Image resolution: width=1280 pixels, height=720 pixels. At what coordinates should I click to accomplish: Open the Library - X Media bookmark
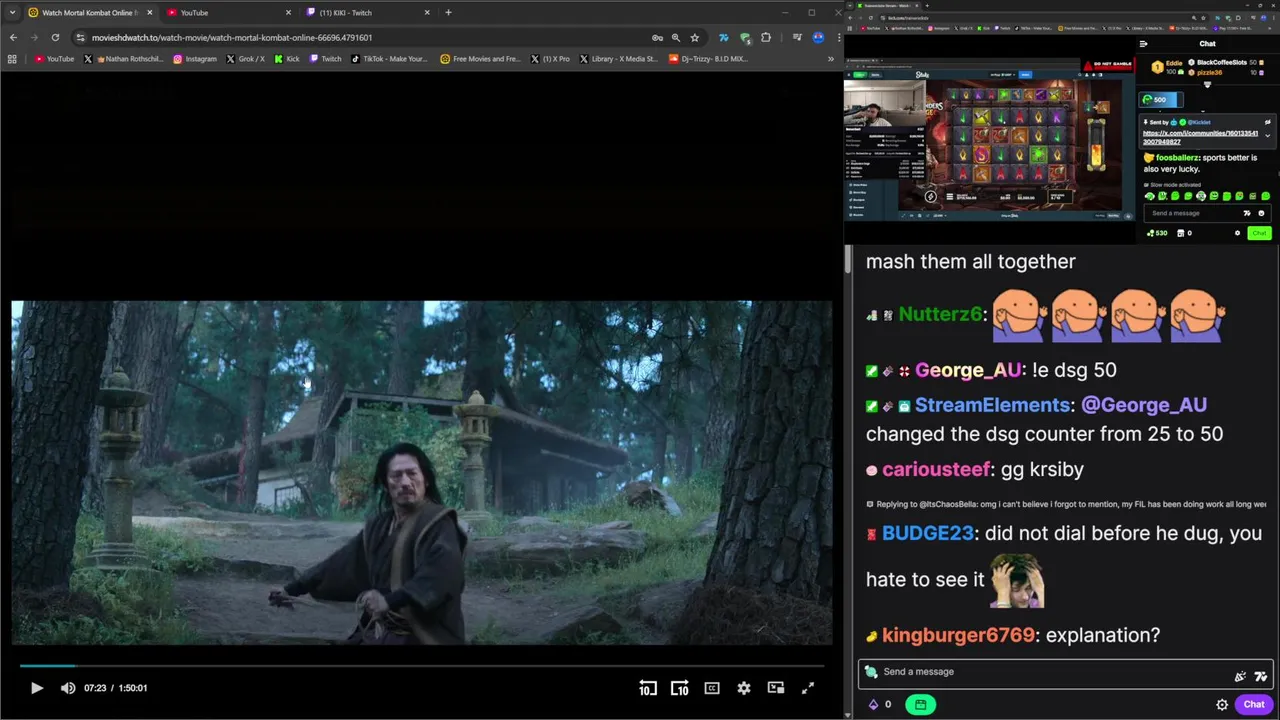coord(619,59)
